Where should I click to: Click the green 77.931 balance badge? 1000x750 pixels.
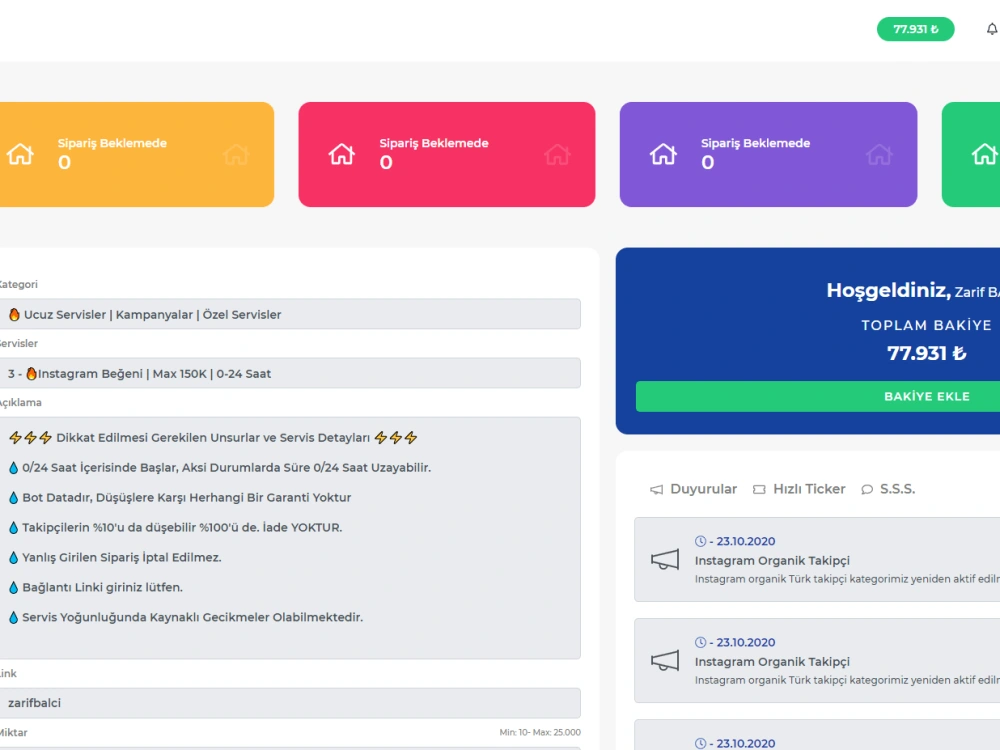coord(915,29)
